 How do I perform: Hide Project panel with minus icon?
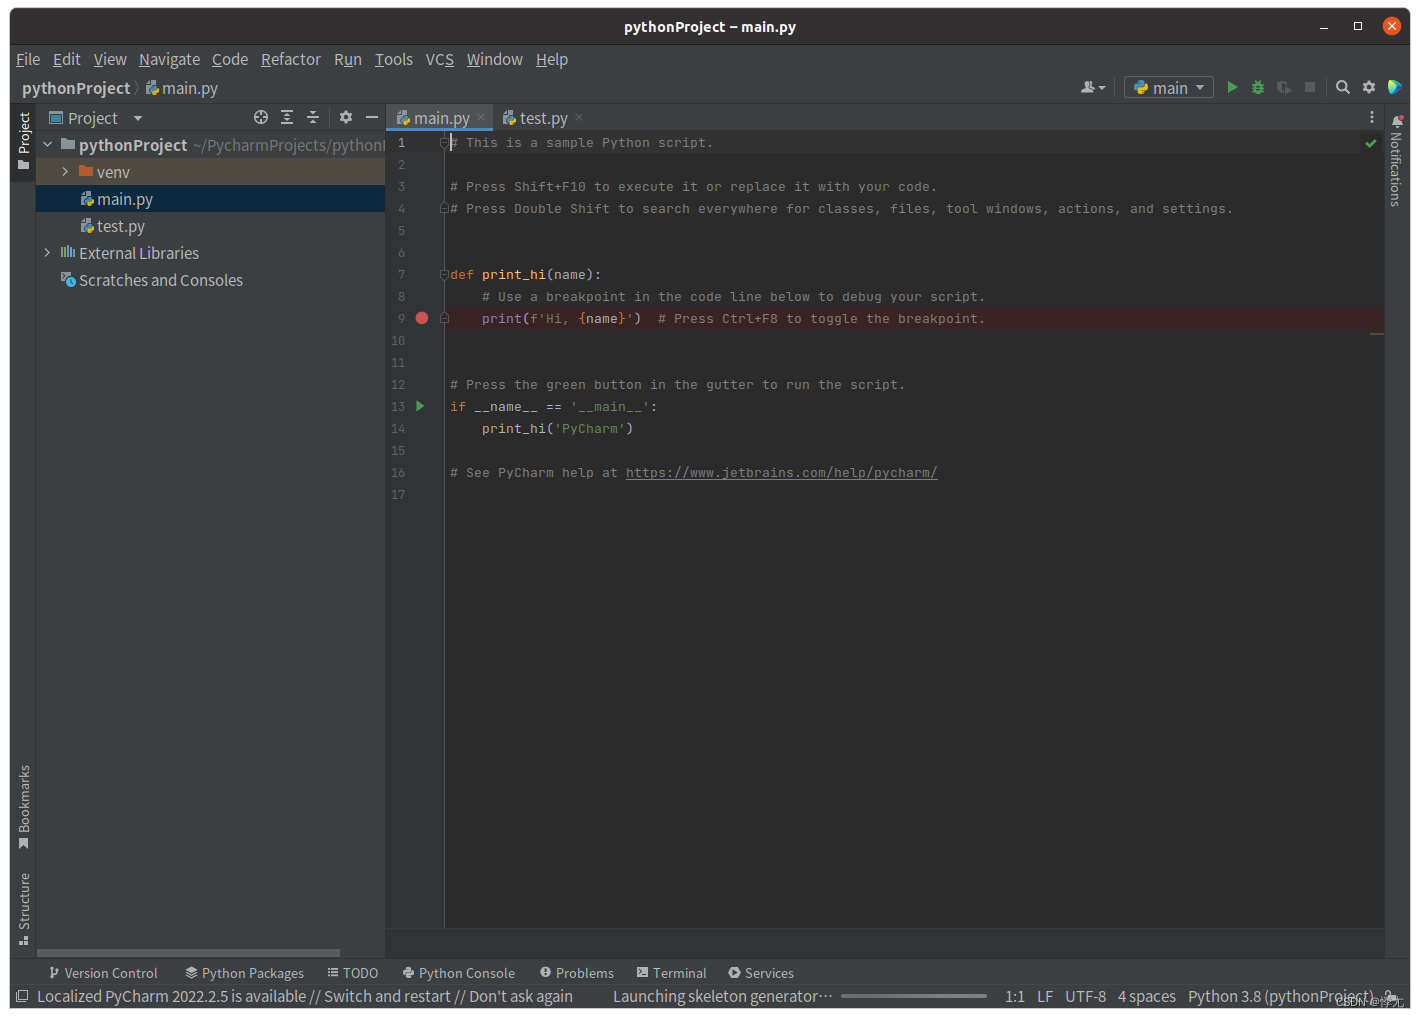click(x=372, y=117)
